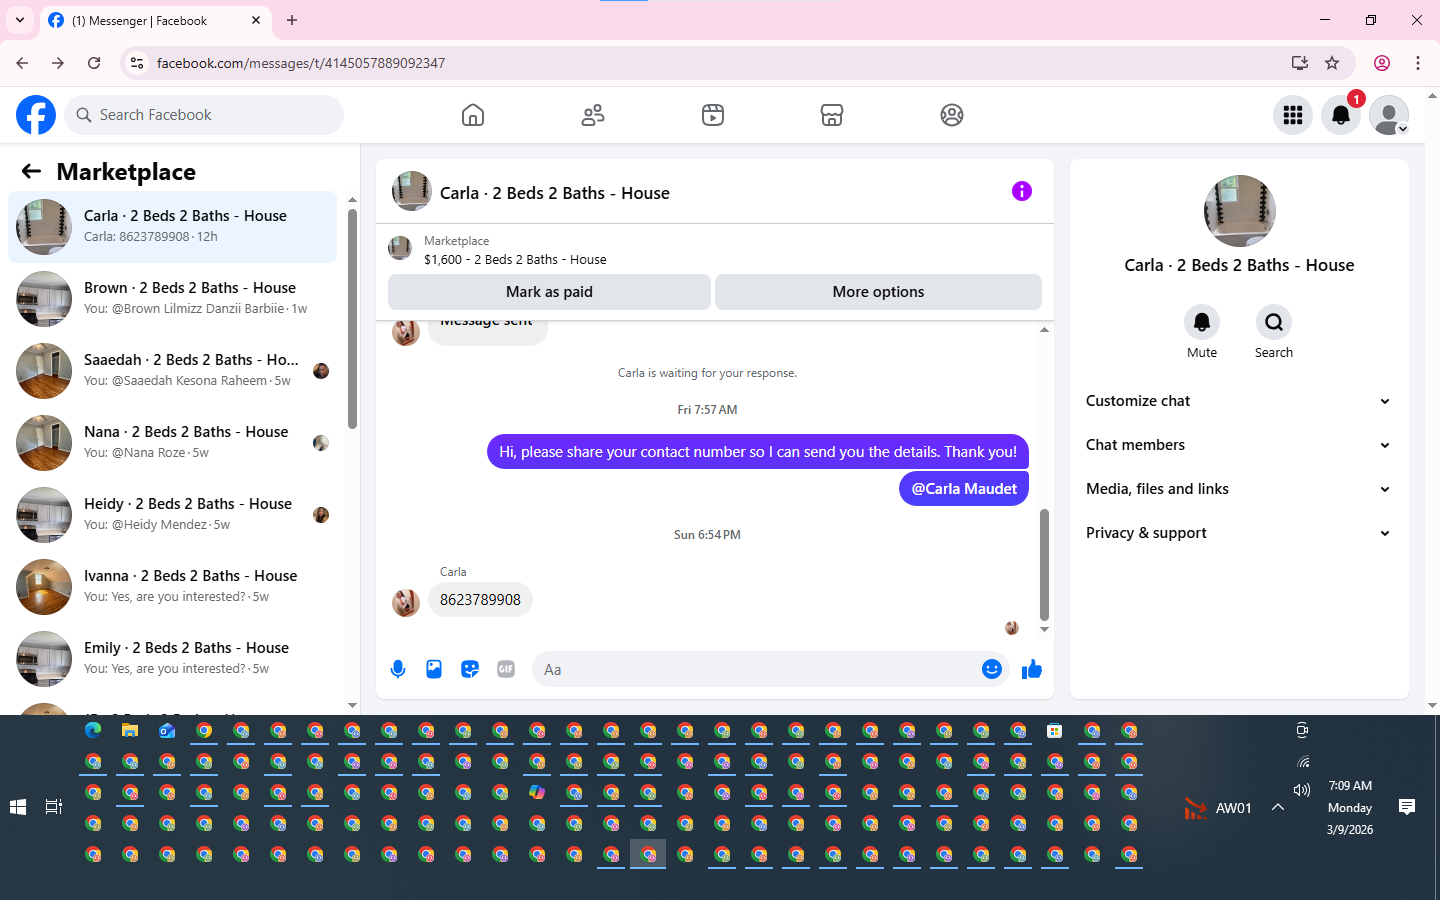Open the volume speaker tray icon
Viewport: 1440px width, 900px height.
(x=1302, y=790)
